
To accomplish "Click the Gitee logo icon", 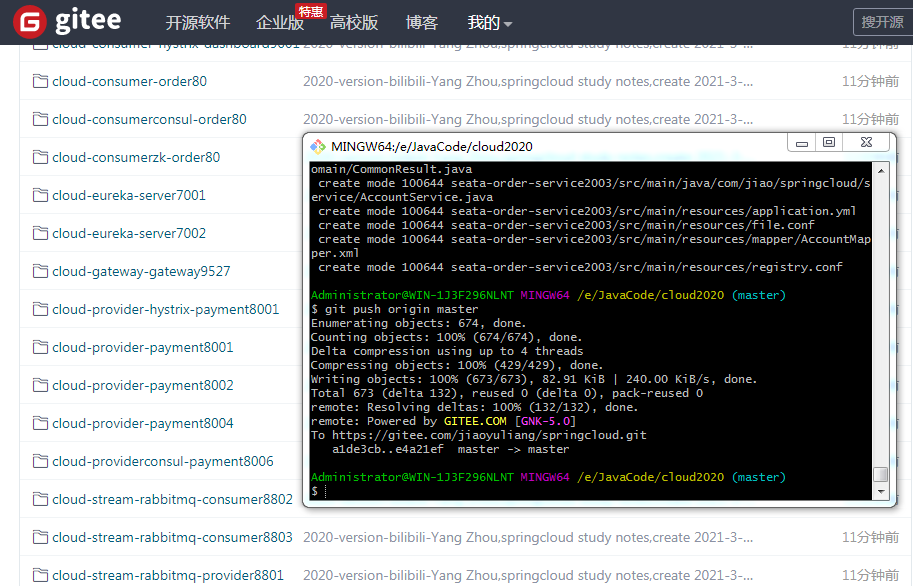I will tap(30, 22).
